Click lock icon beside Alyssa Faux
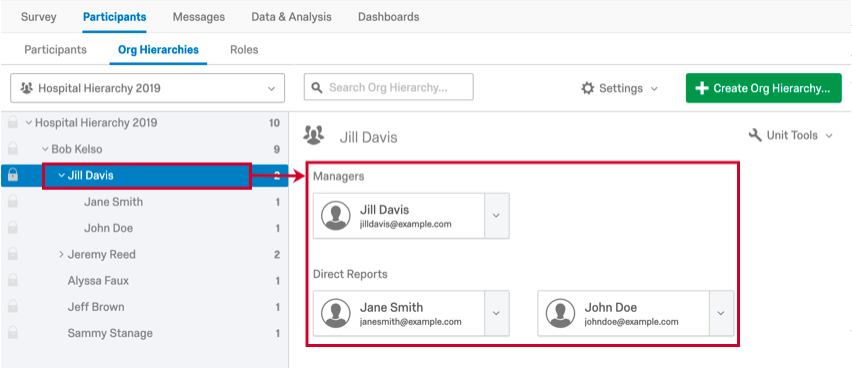The height and width of the screenshot is (368, 852). 12,280
